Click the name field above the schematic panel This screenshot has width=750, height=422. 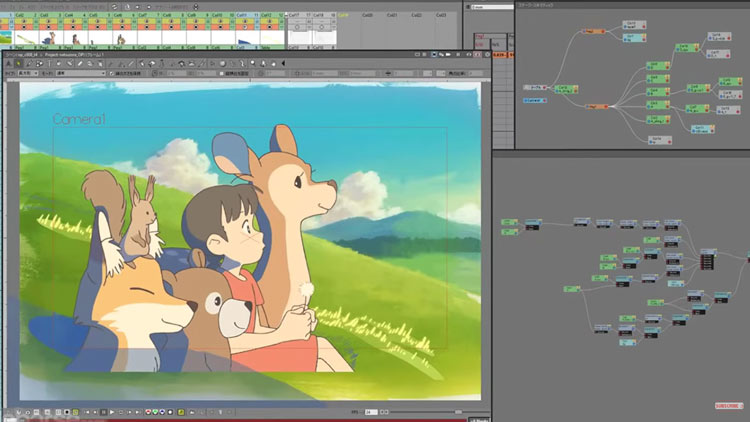[492, 7]
